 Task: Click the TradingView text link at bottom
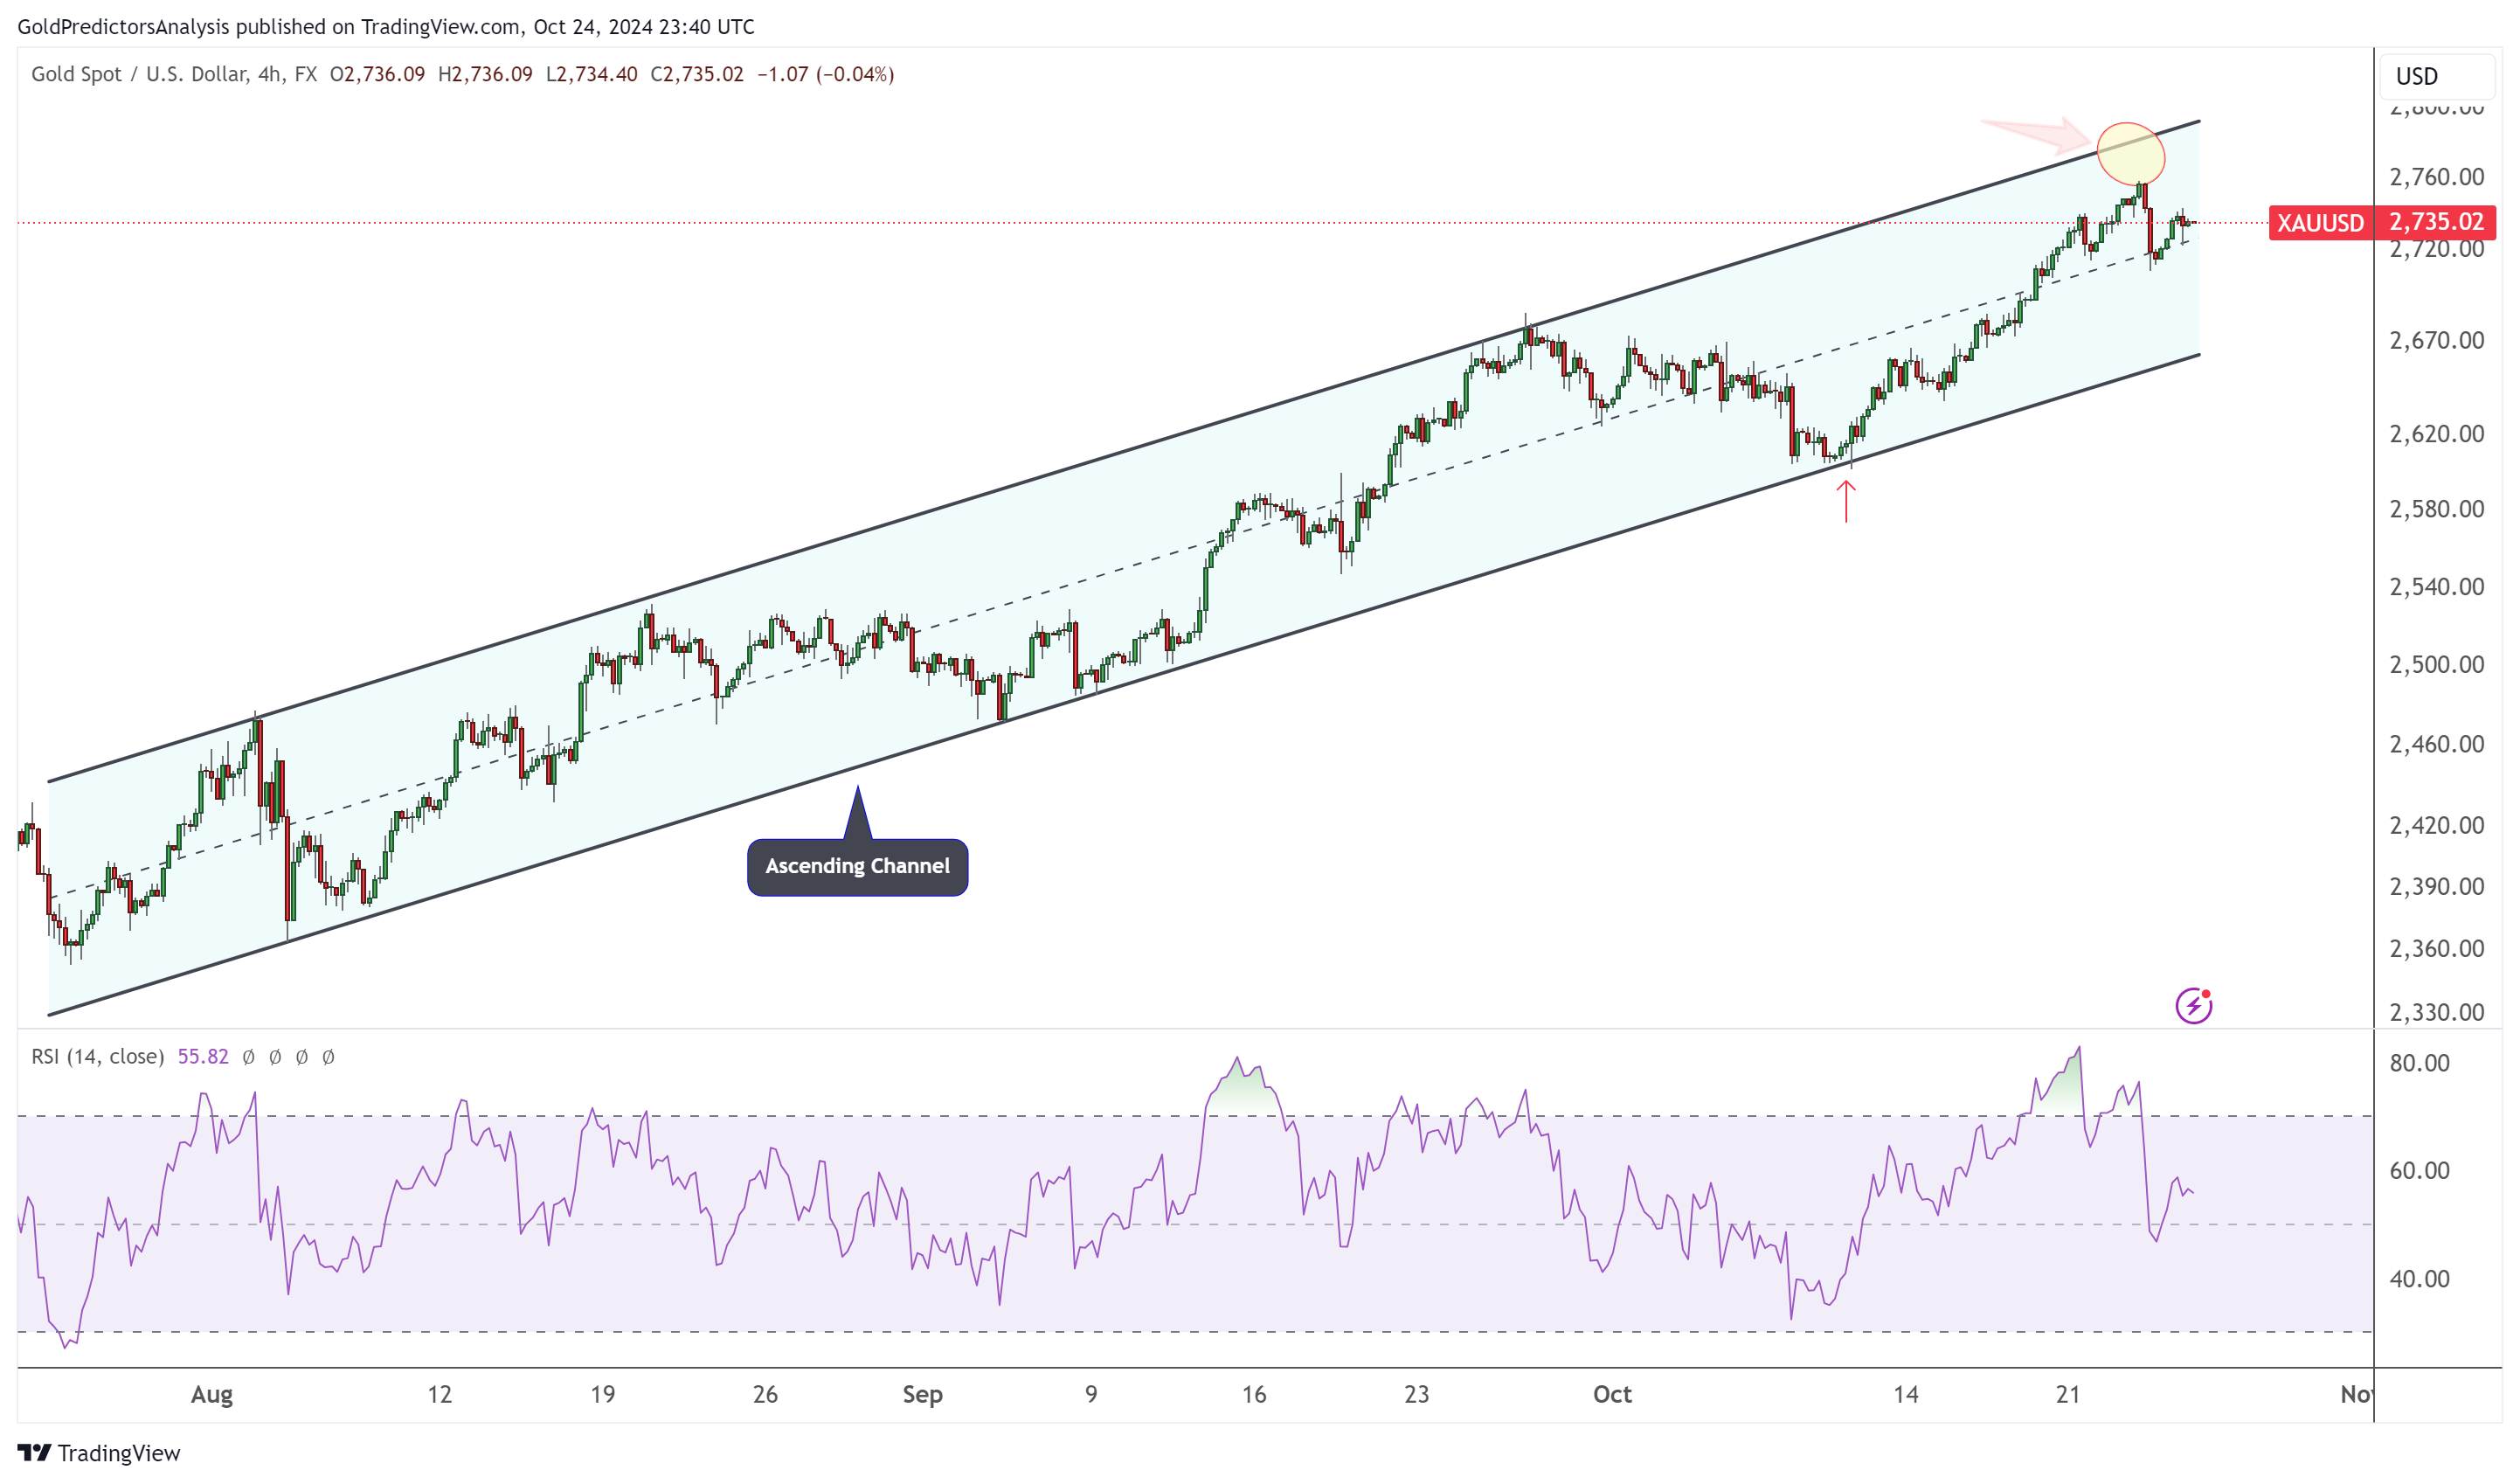(118, 1453)
